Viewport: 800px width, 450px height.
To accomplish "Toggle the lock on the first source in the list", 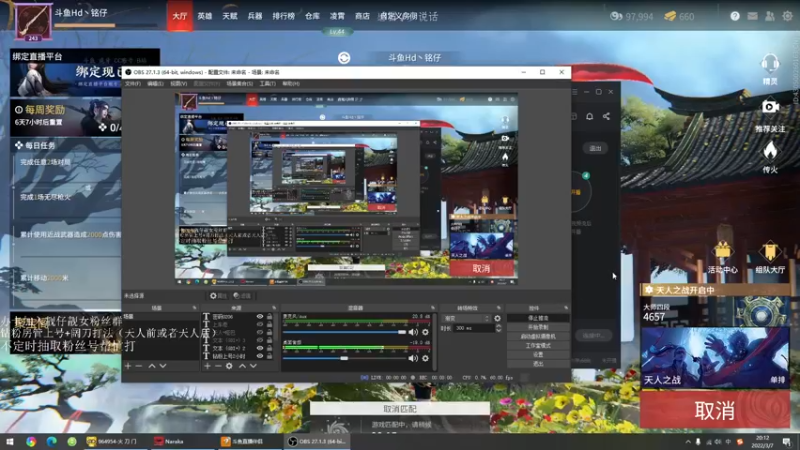I will [269, 317].
